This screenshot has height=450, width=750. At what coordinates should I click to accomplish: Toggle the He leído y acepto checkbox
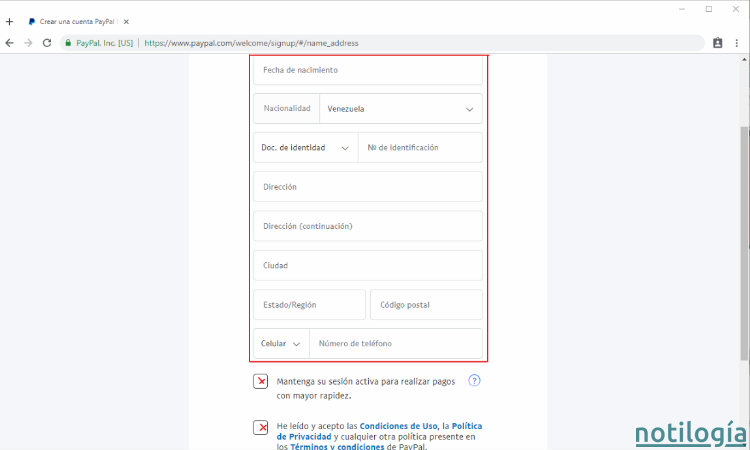261,427
